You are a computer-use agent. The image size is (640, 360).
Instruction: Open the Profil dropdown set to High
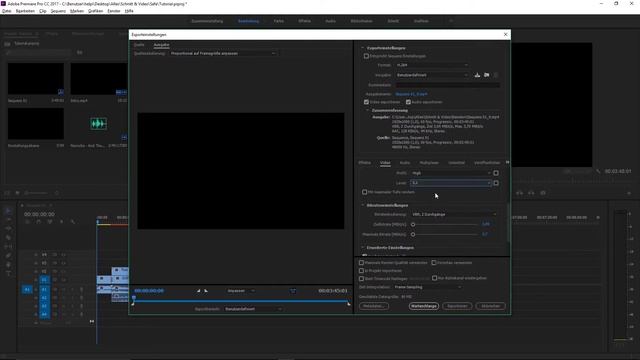tap(451, 173)
